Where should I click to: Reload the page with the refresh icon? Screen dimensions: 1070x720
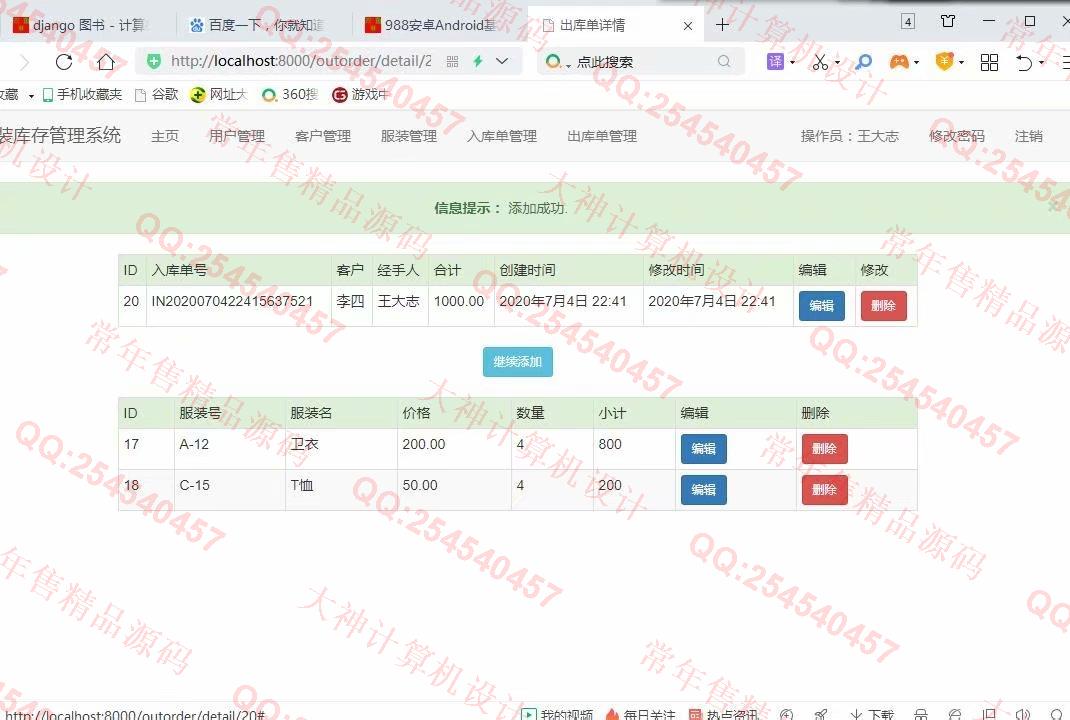pos(64,62)
